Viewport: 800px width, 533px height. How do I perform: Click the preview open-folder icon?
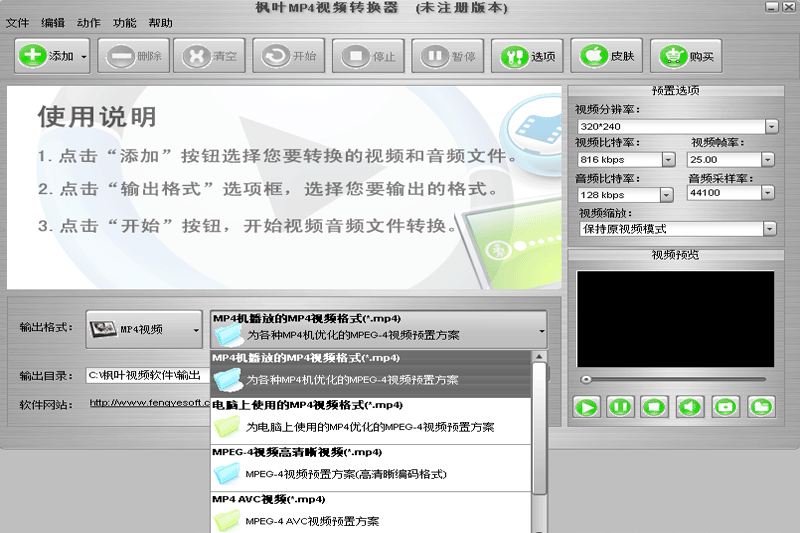click(x=761, y=407)
